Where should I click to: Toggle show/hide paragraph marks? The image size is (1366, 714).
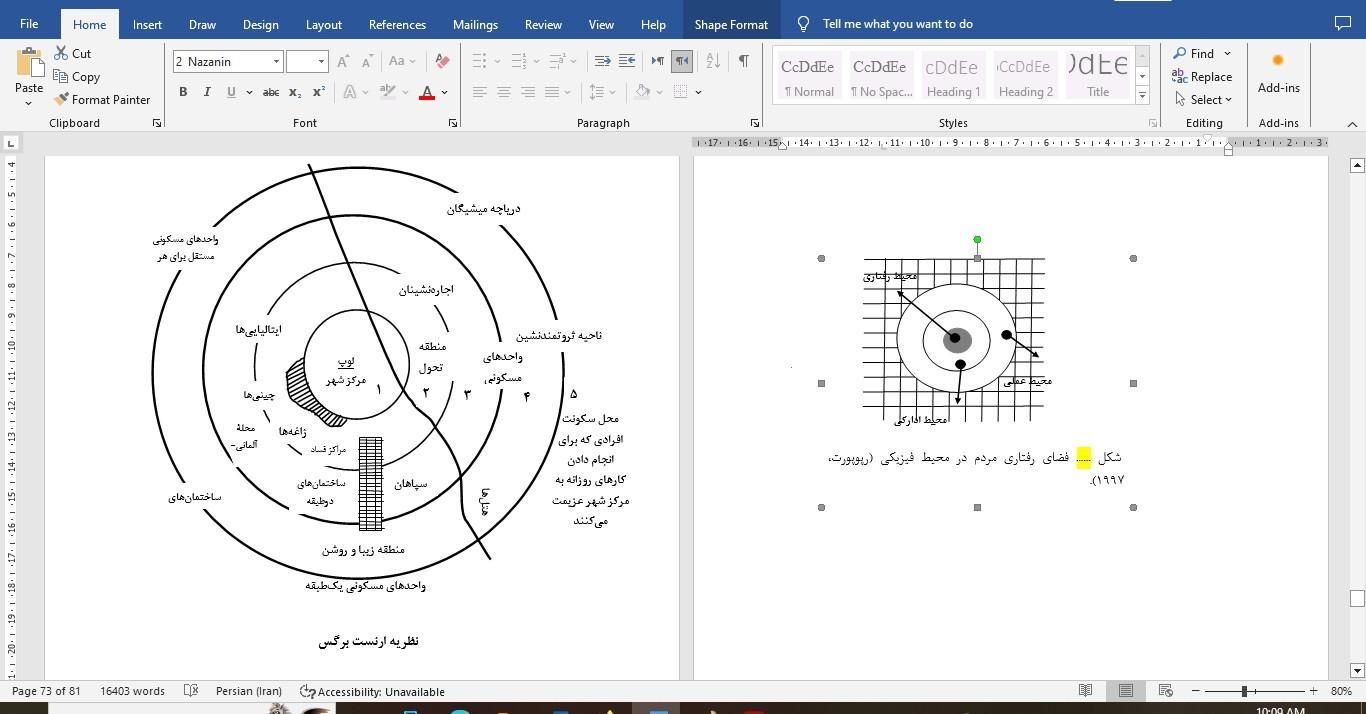pos(744,61)
